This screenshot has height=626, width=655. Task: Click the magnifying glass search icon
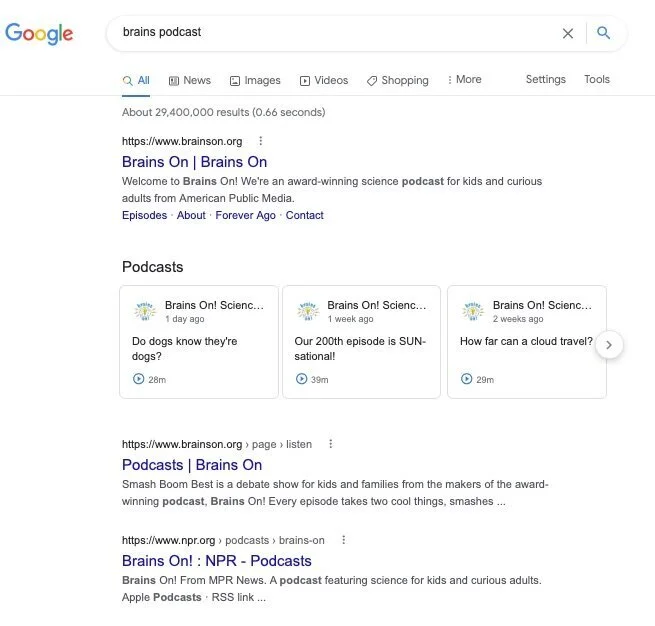[603, 33]
